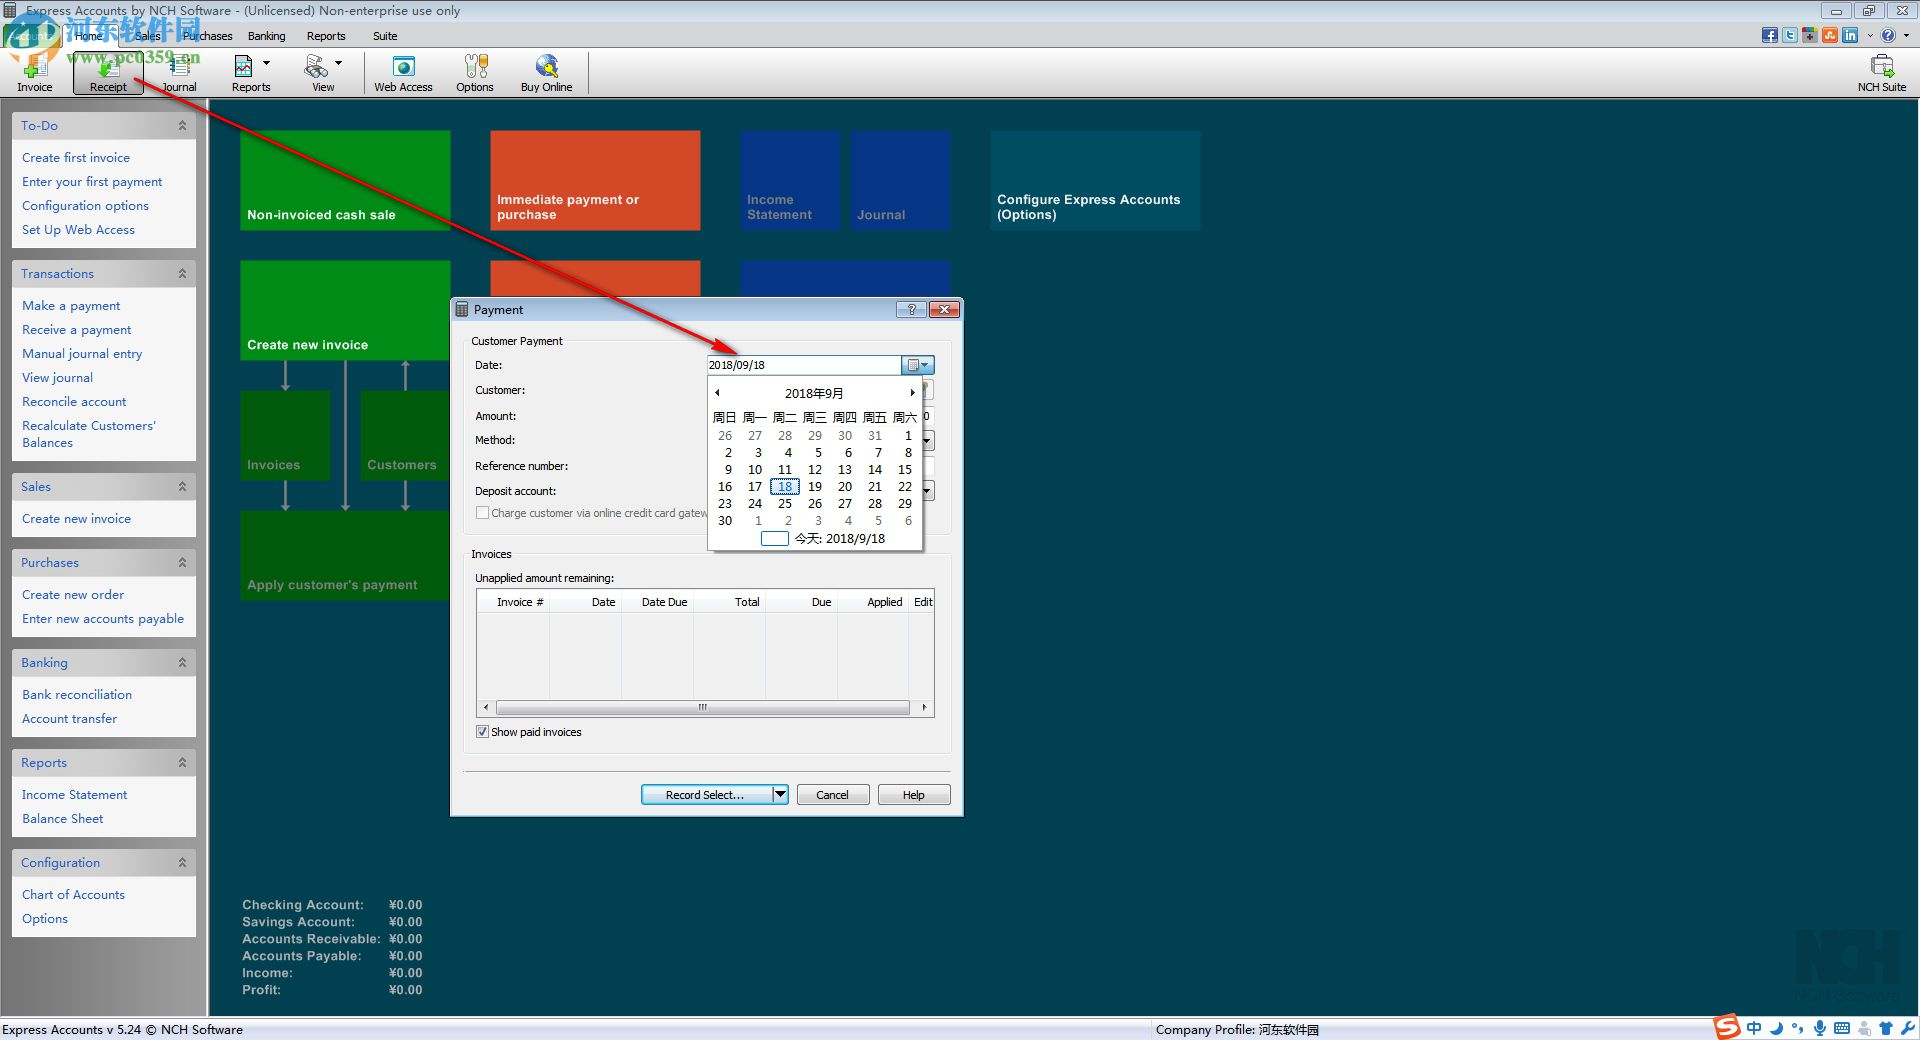Screen dimensions: 1920x1040
Task: Click the LinkedIn share icon
Action: coord(1850,35)
